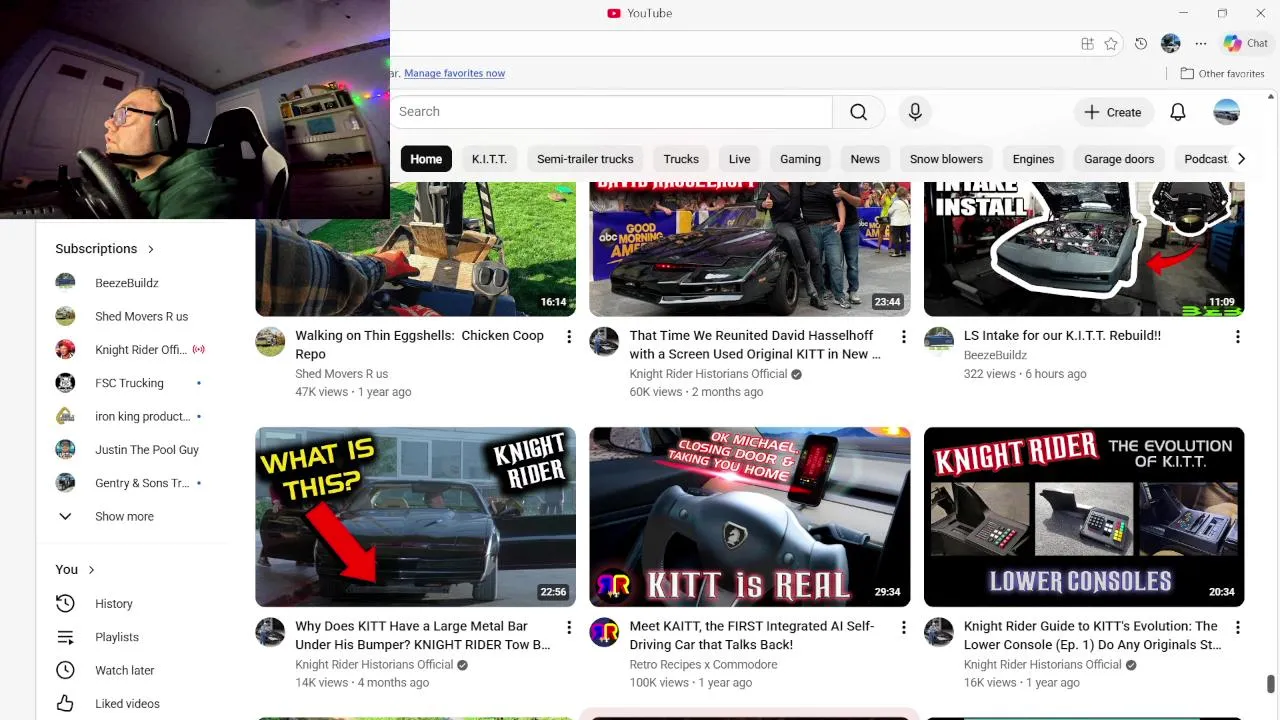This screenshot has height=720, width=1280.
Task: Open Playlists icon in sidebar
Action: coord(65,637)
